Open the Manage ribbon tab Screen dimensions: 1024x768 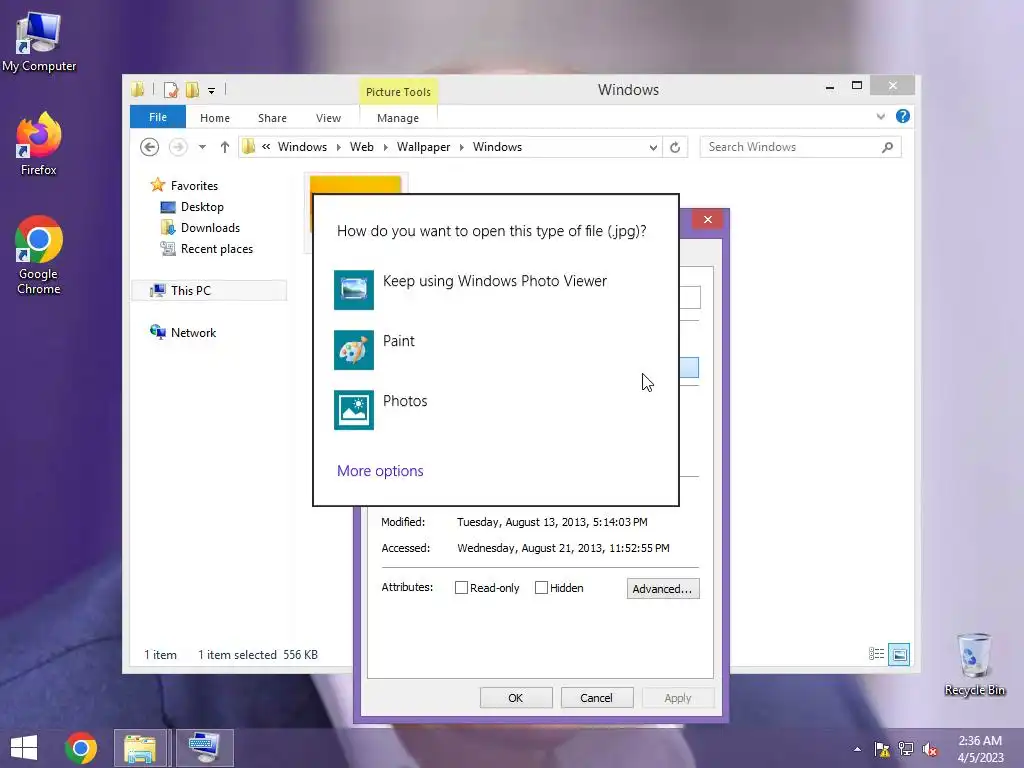pyautogui.click(x=398, y=118)
